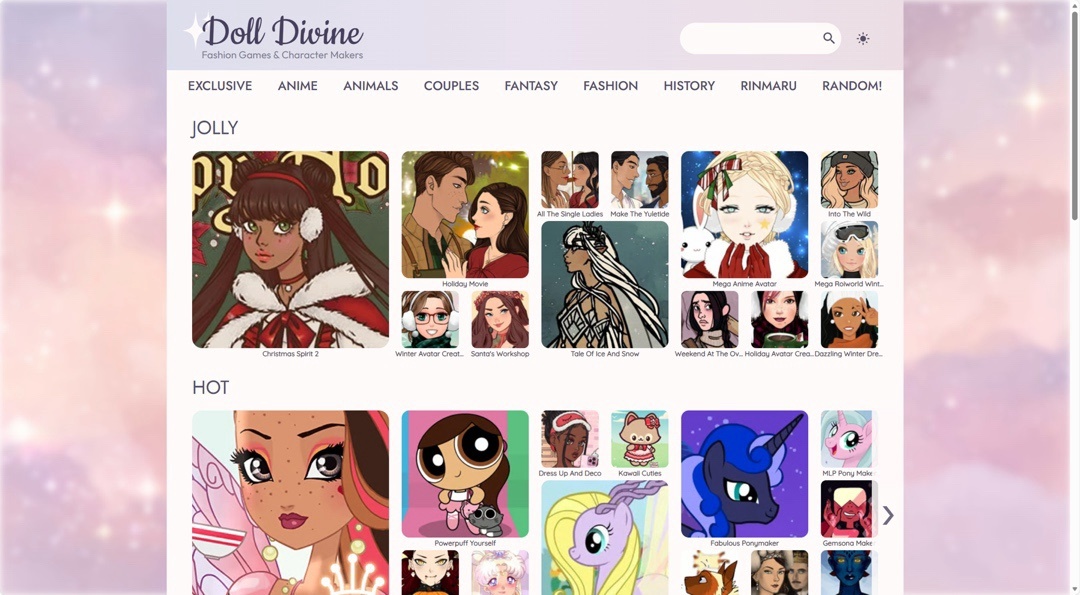The width and height of the screenshot is (1080, 595).
Task: Click the Doll Divine logo
Action: pyautogui.click(x=274, y=36)
